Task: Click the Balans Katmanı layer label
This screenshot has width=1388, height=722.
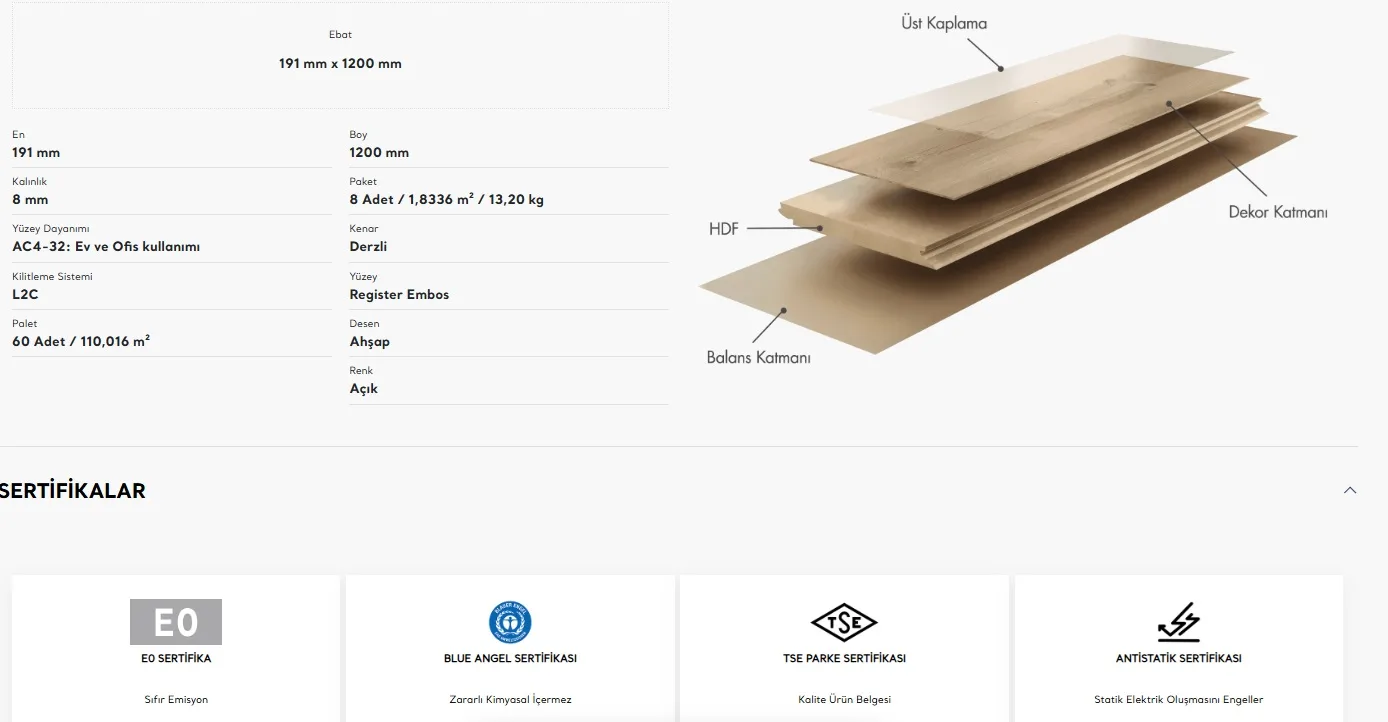Action: (x=758, y=357)
